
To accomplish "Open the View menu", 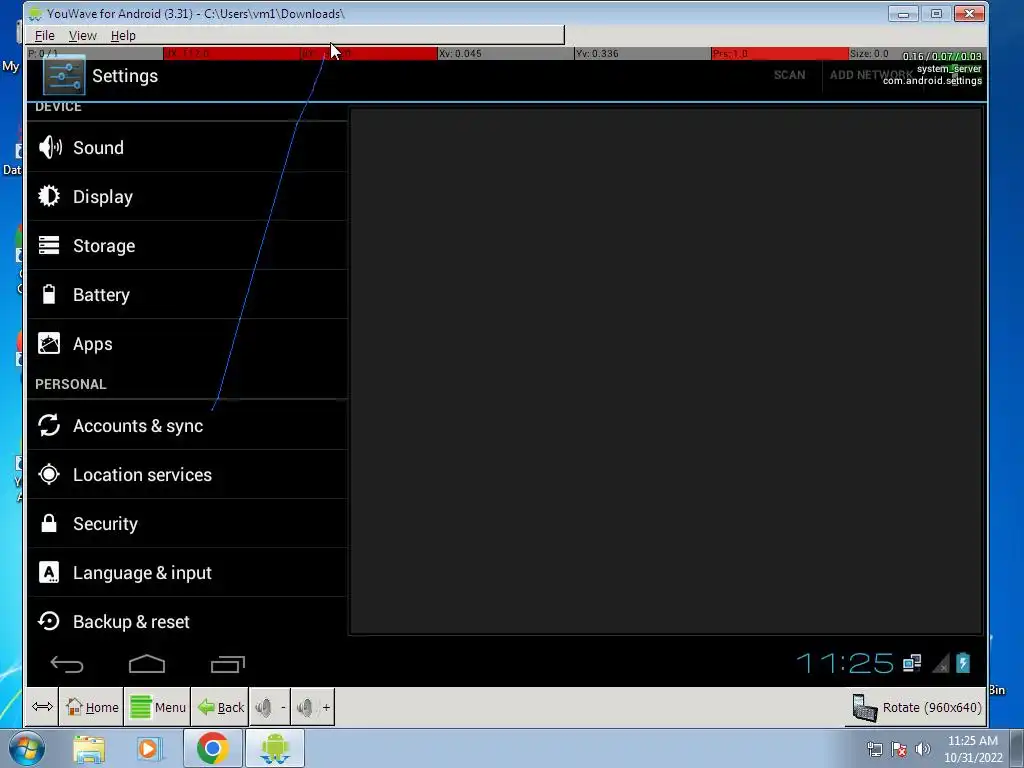I will 82,36.
